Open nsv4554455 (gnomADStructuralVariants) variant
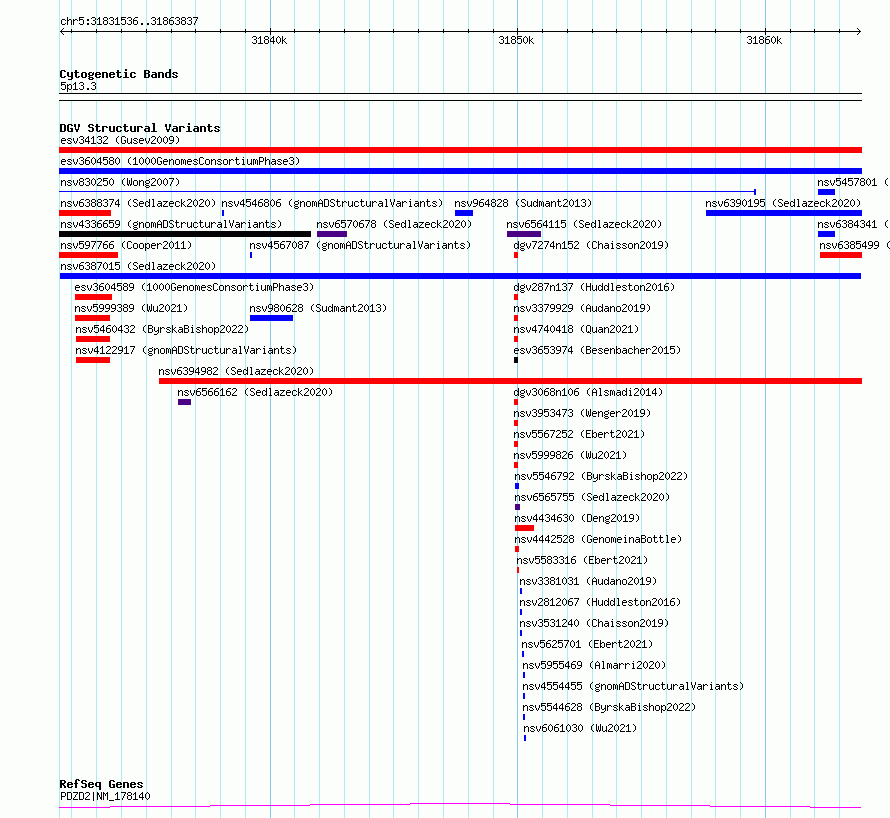This screenshot has height=818, width=890. point(633,686)
